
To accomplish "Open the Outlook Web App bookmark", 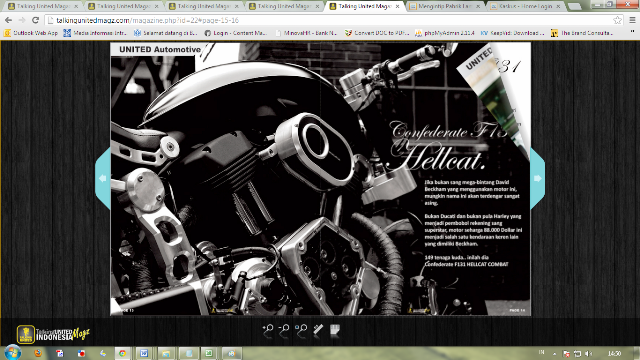I will point(31,33).
